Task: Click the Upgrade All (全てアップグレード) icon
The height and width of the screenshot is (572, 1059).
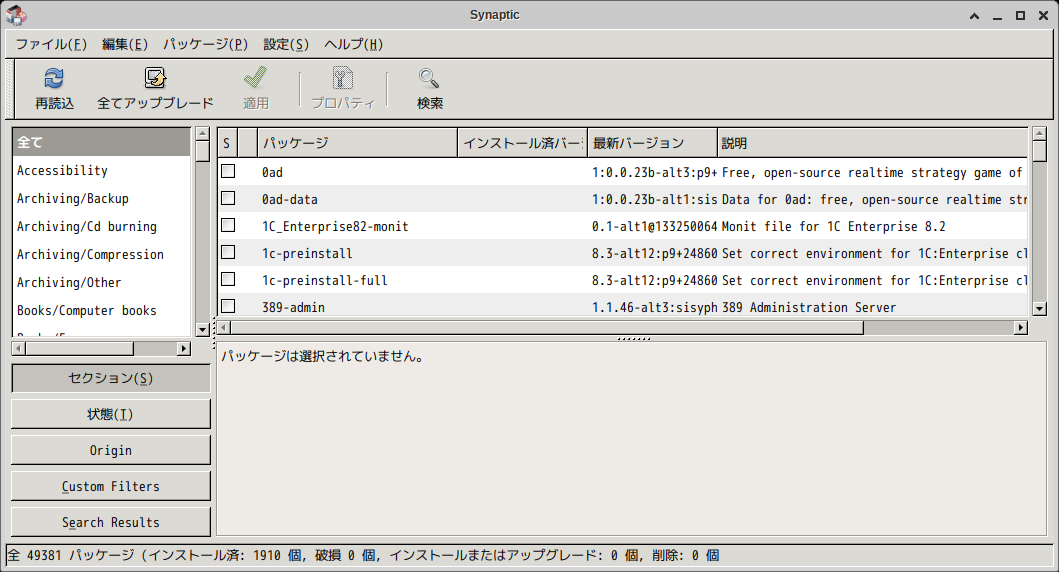Action: click(155, 78)
